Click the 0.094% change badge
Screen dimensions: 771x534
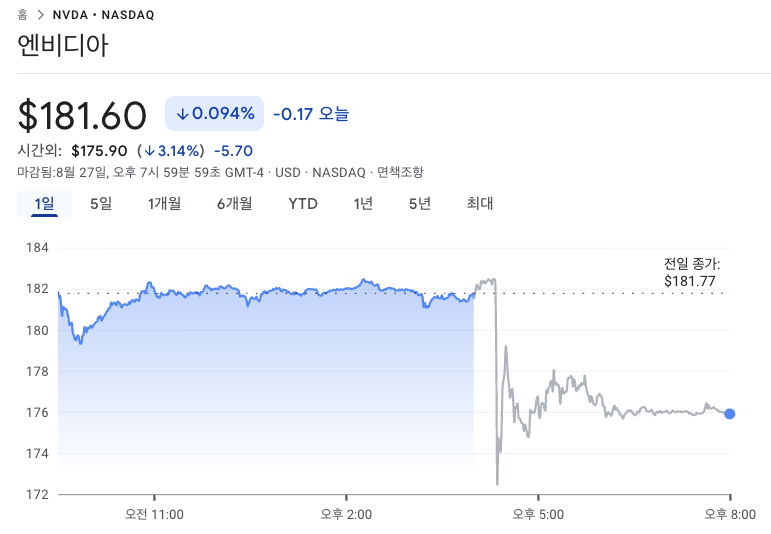coord(214,114)
